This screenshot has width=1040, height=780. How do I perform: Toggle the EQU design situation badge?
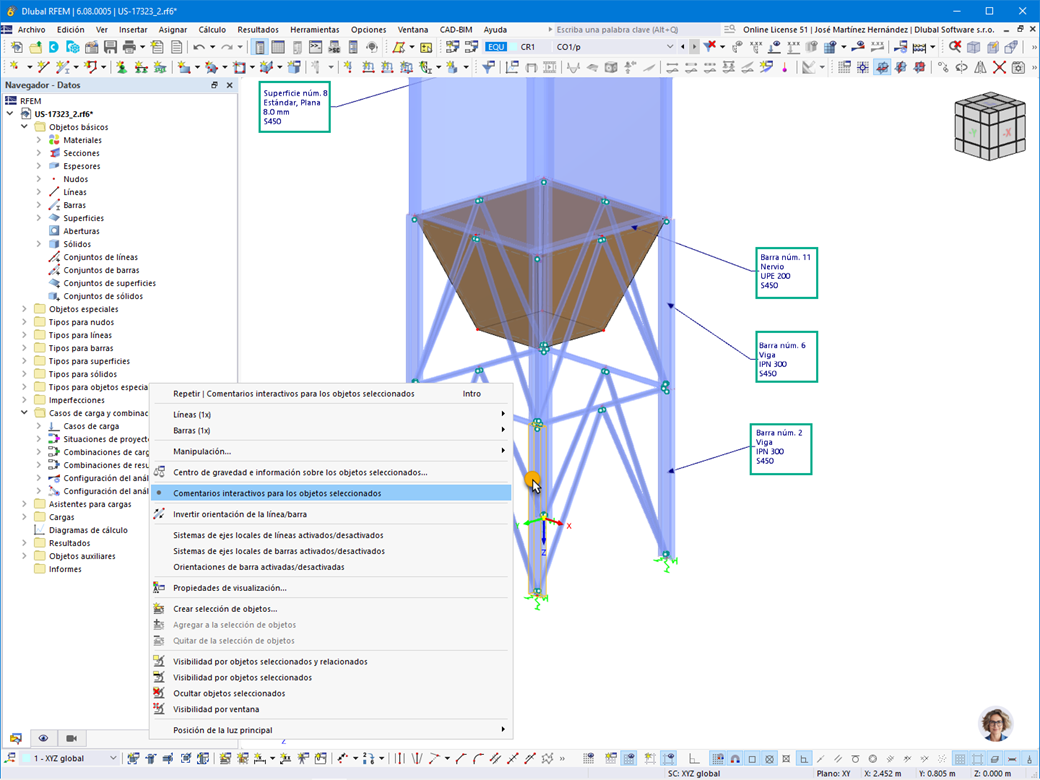pos(495,47)
